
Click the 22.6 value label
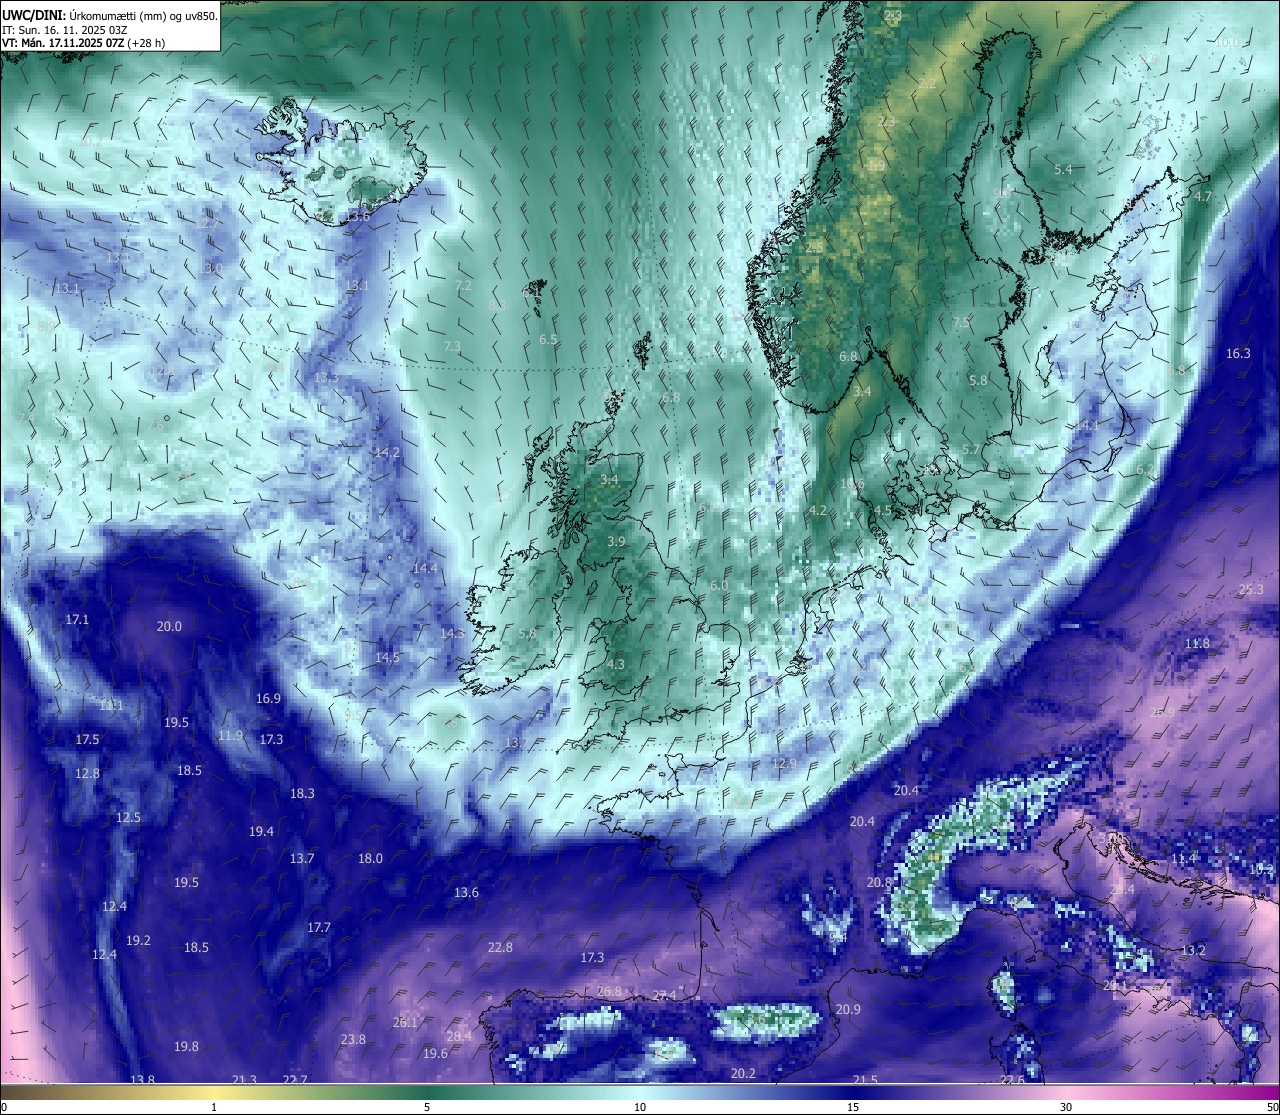1012,1081
